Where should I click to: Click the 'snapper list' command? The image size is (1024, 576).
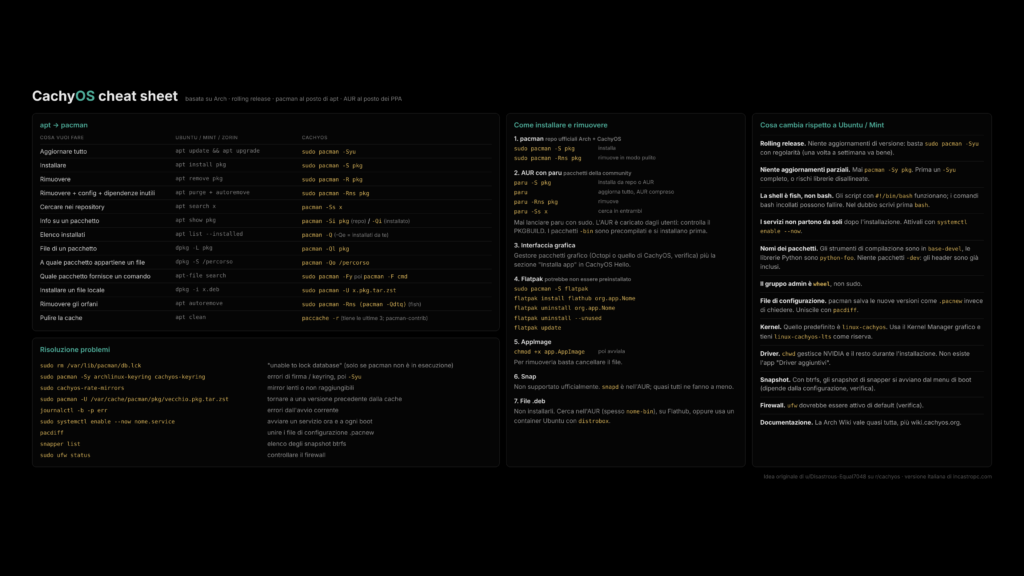60,444
